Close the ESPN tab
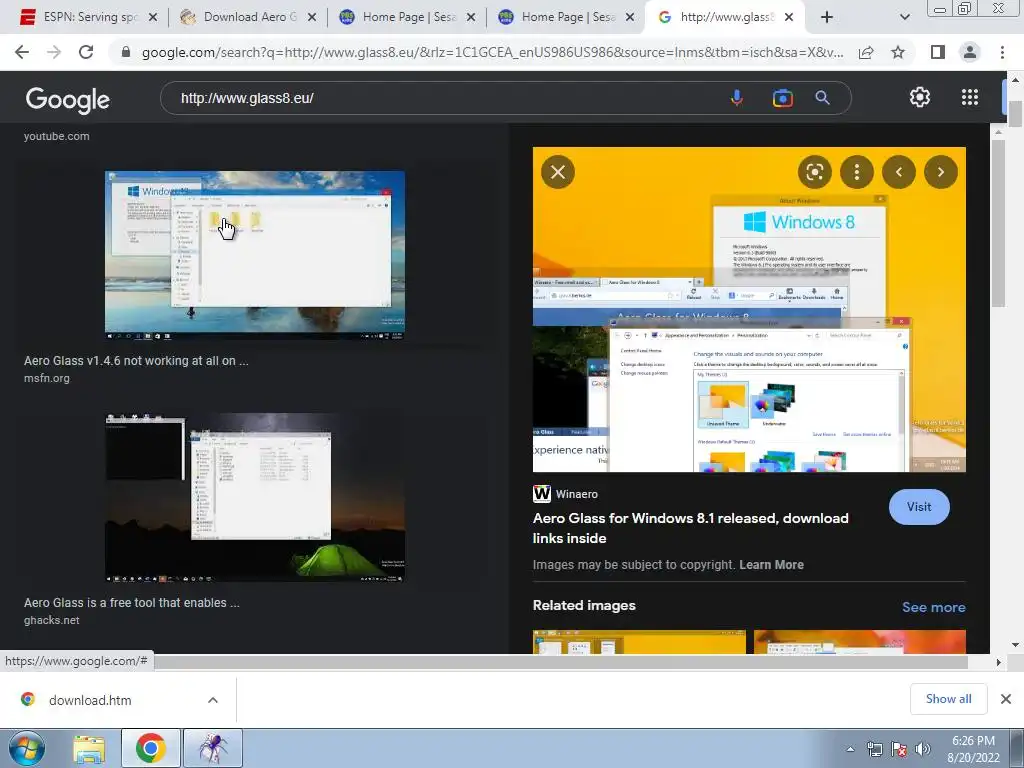Image resolution: width=1024 pixels, height=768 pixels. point(153,17)
